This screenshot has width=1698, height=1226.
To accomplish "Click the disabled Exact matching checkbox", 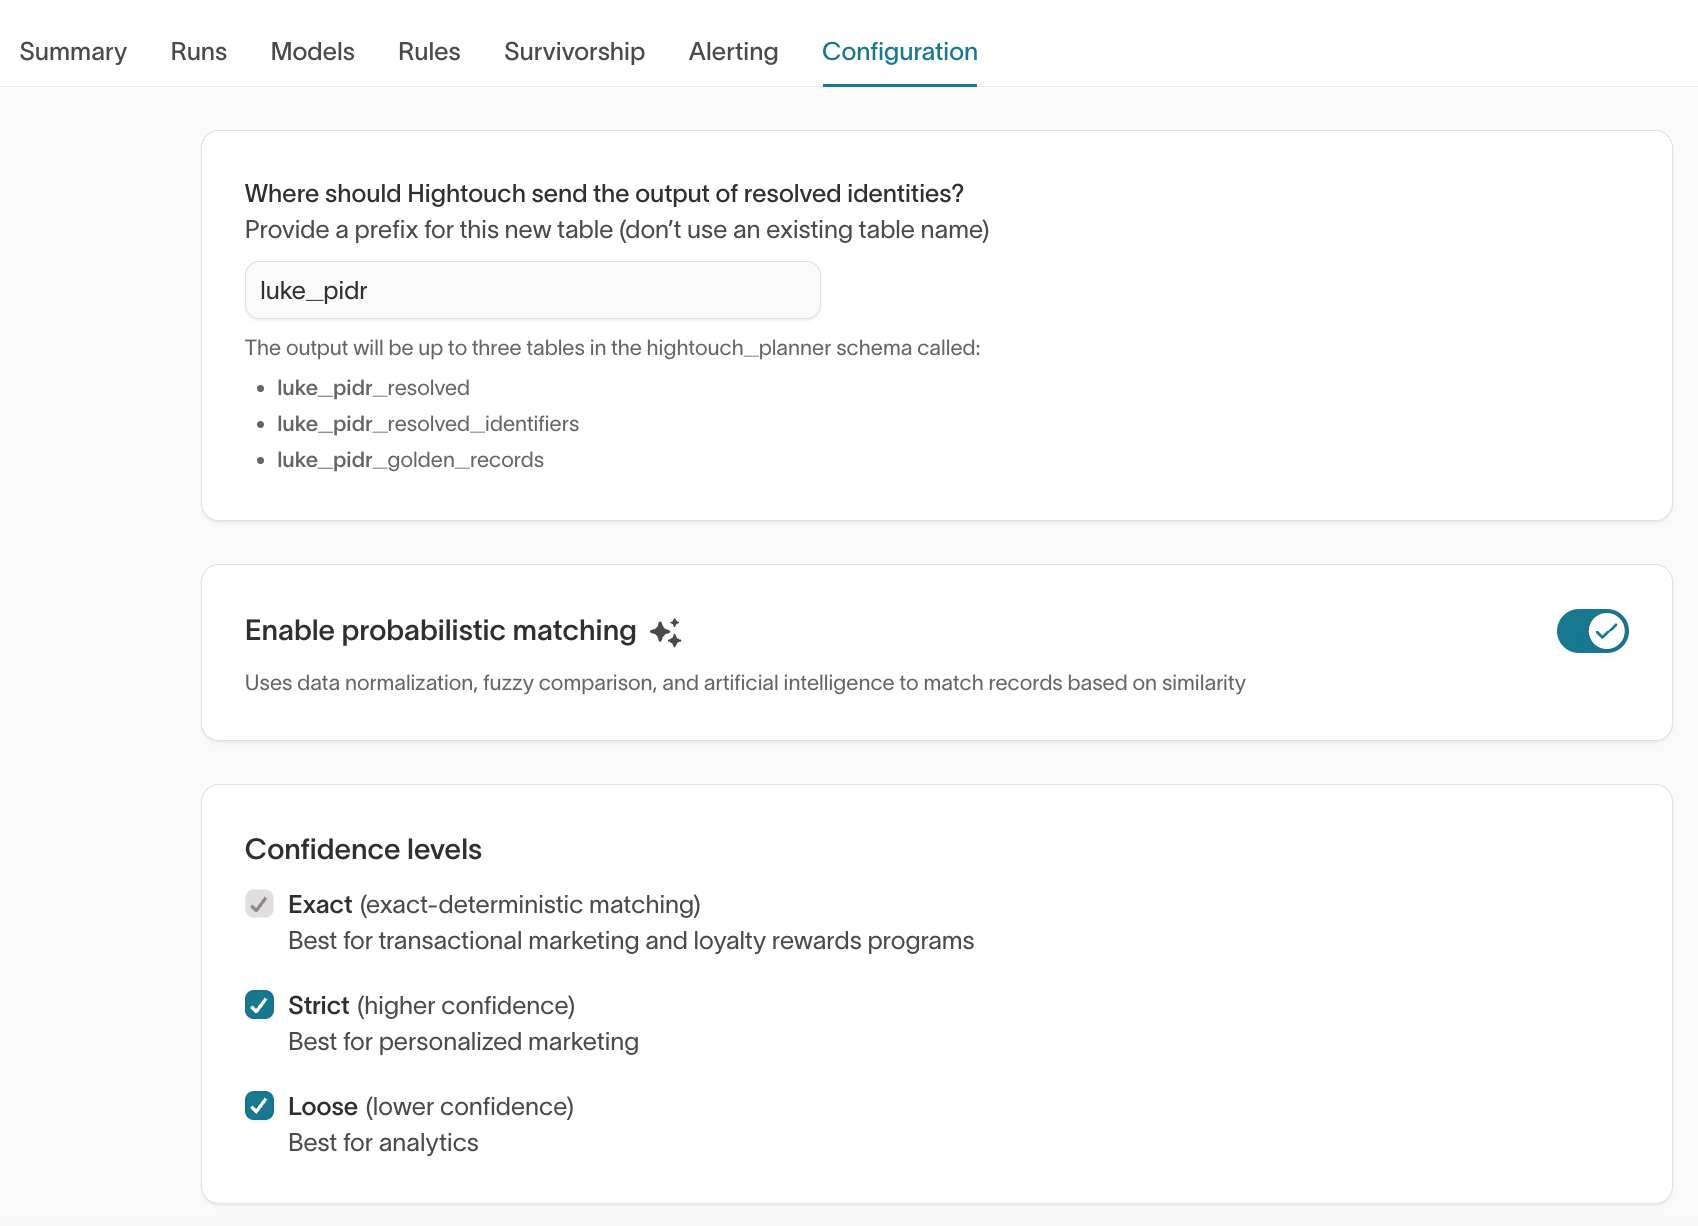I will click(x=259, y=904).
